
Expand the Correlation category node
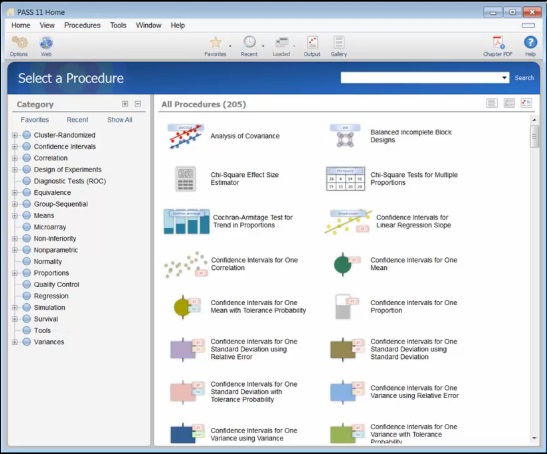(15, 158)
